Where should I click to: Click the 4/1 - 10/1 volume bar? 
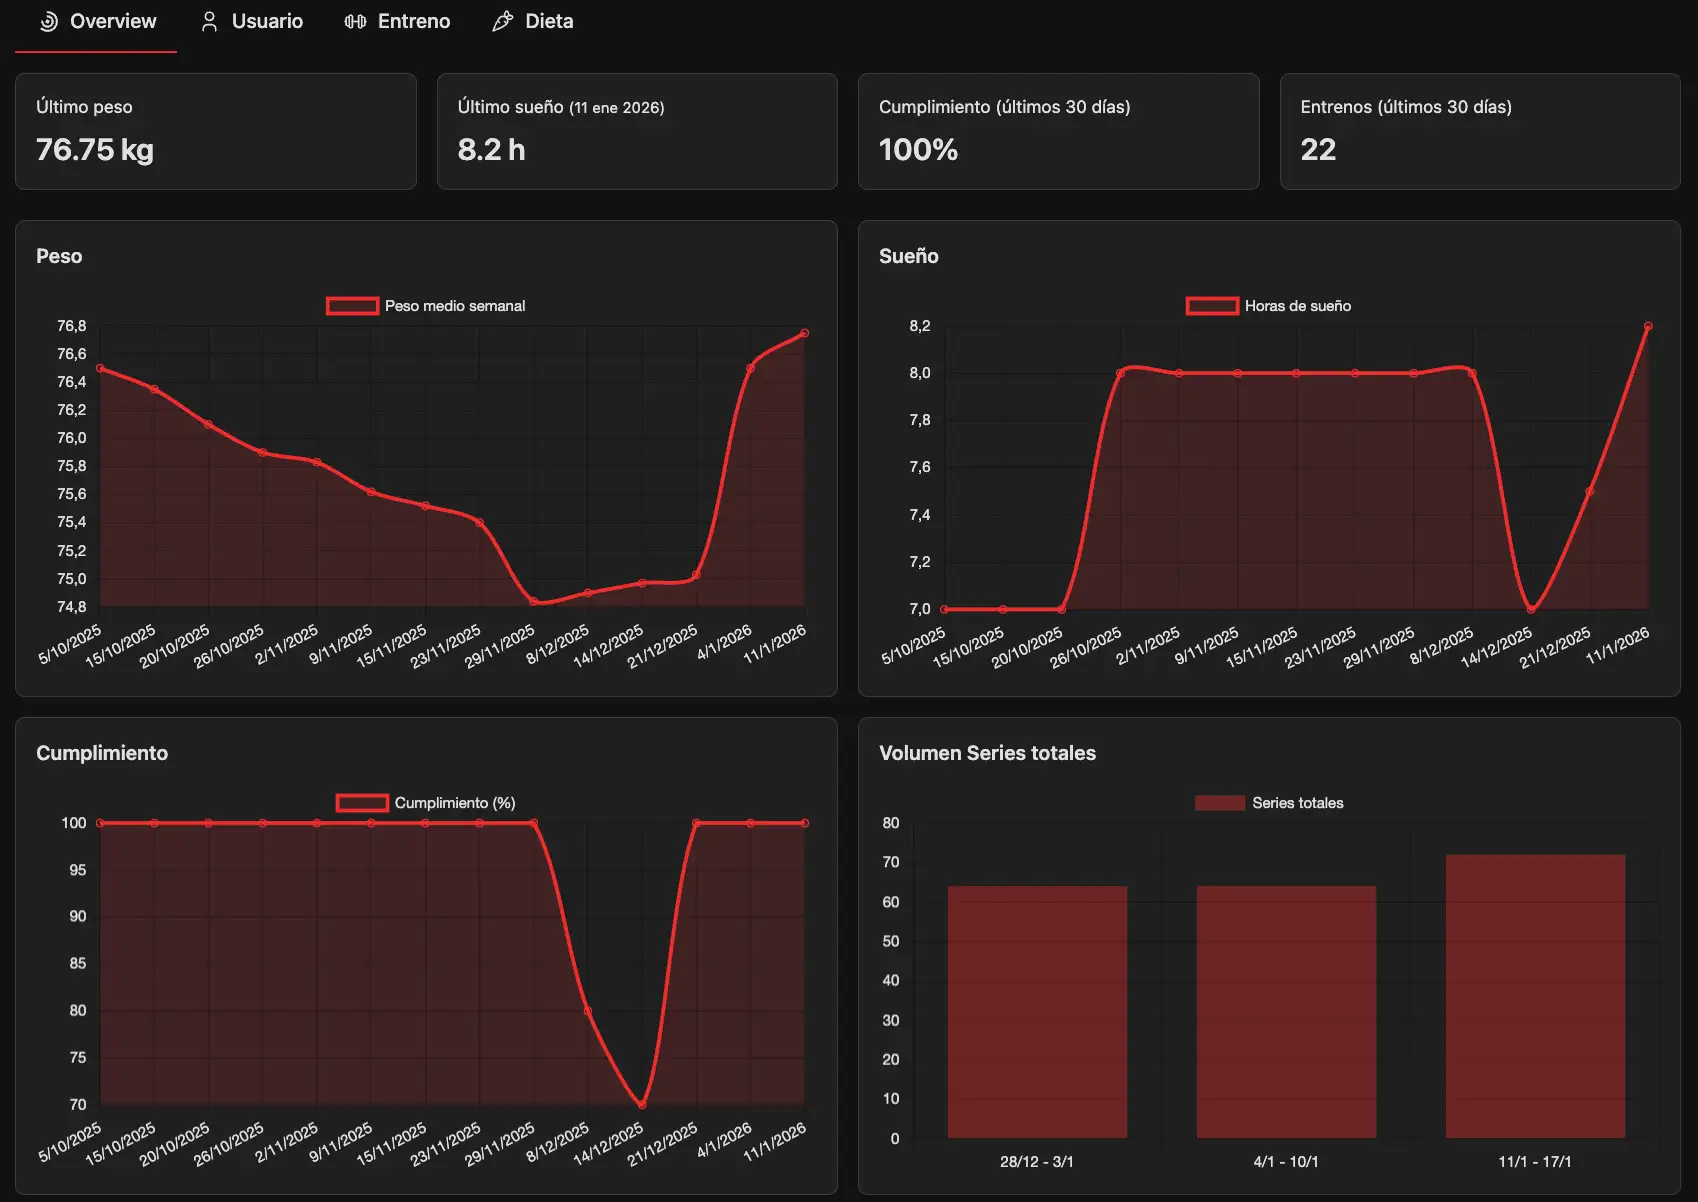(x=1286, y=1011)
